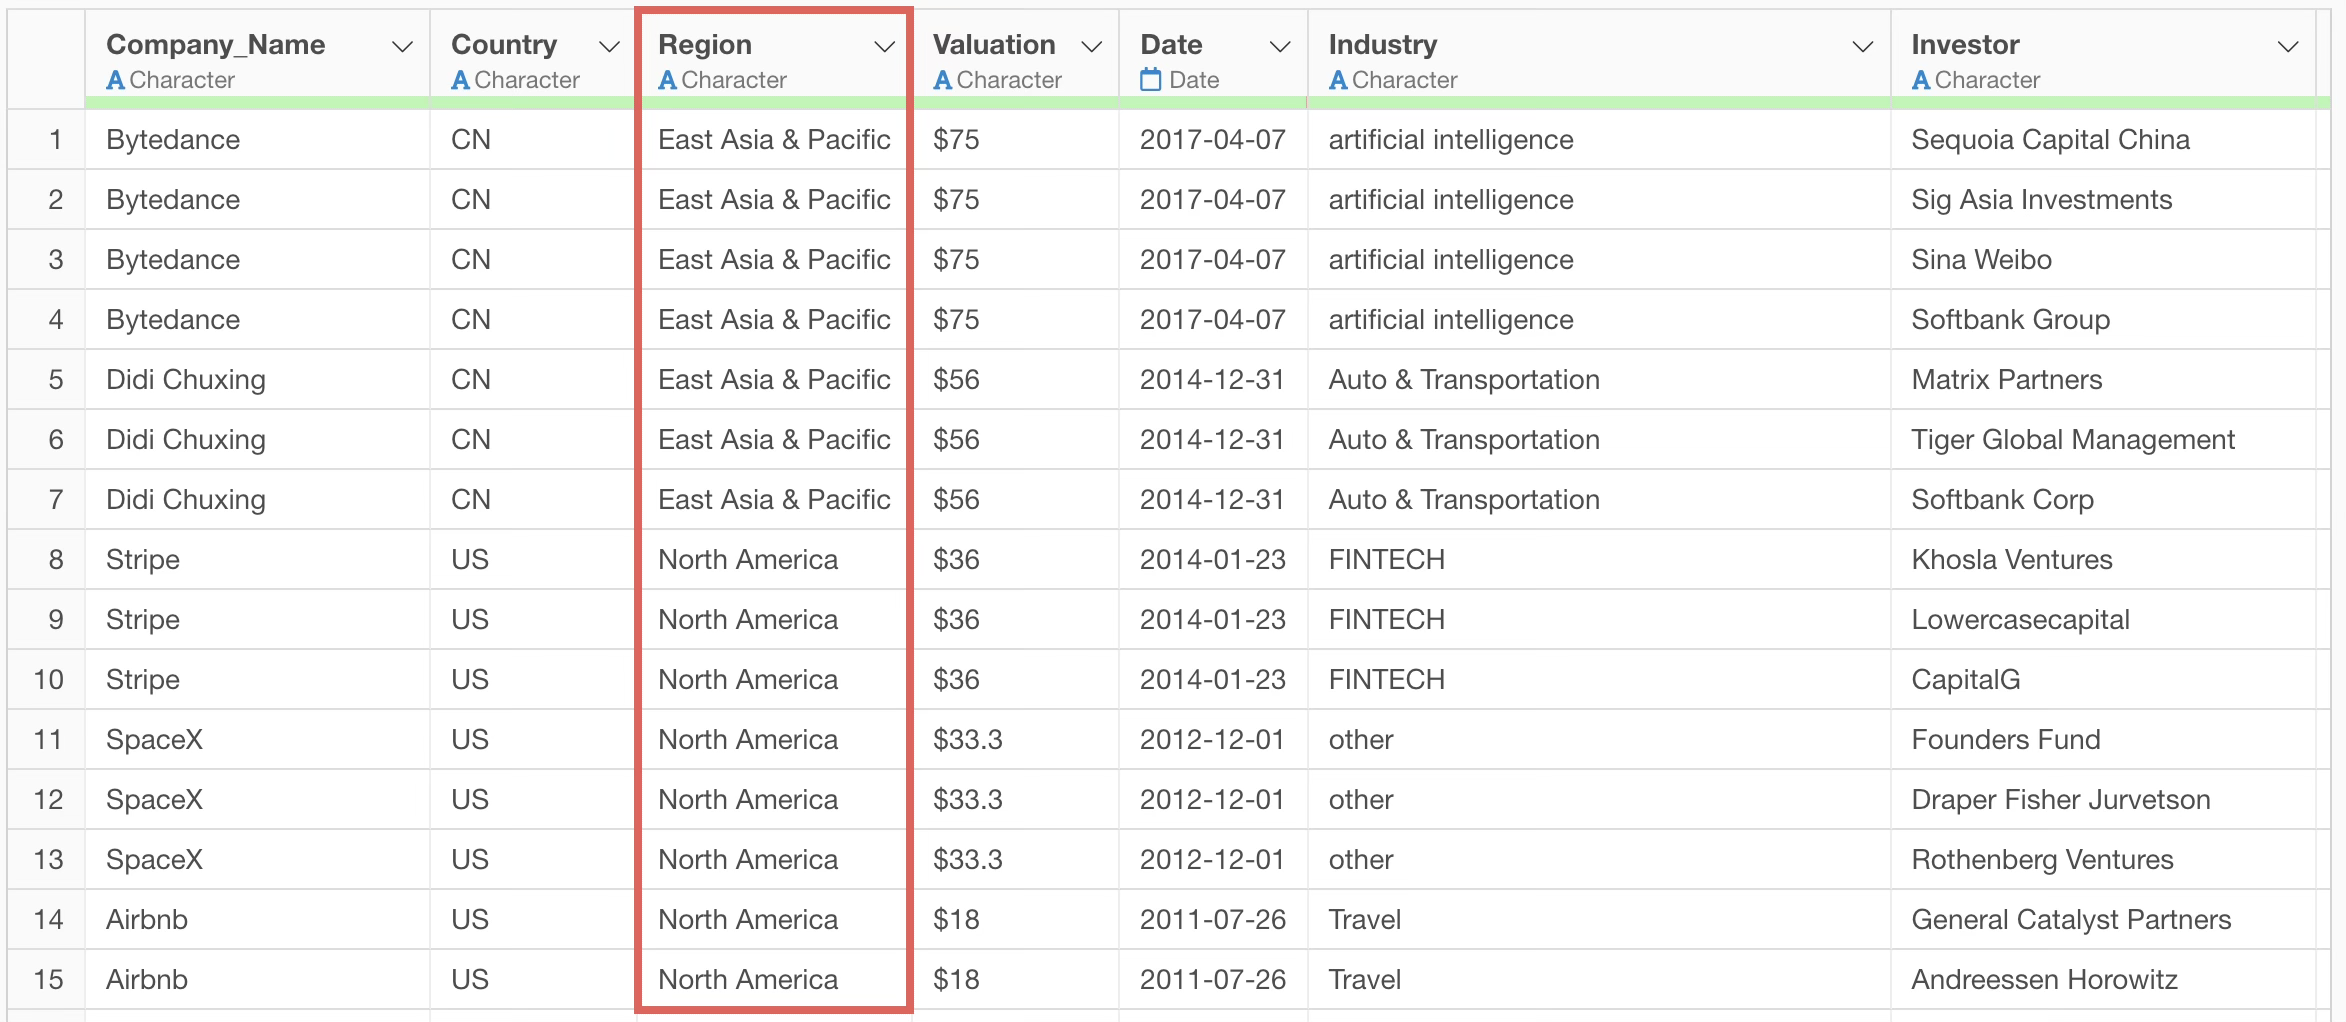Click the Region column header title
Viewport: 2346px width, 1022px height.
(x=705, y=45)
